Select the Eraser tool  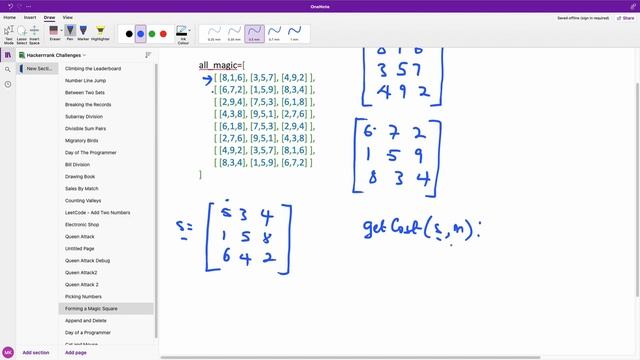point(54,33)
